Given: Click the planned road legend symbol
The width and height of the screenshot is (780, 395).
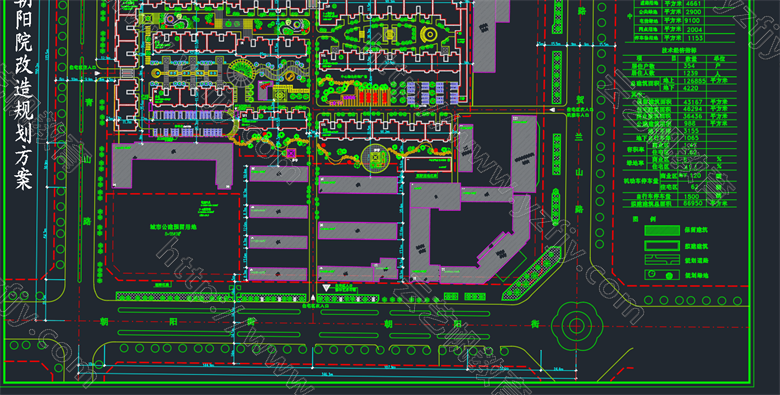Looking at the screenshot, I should [662, 260].
